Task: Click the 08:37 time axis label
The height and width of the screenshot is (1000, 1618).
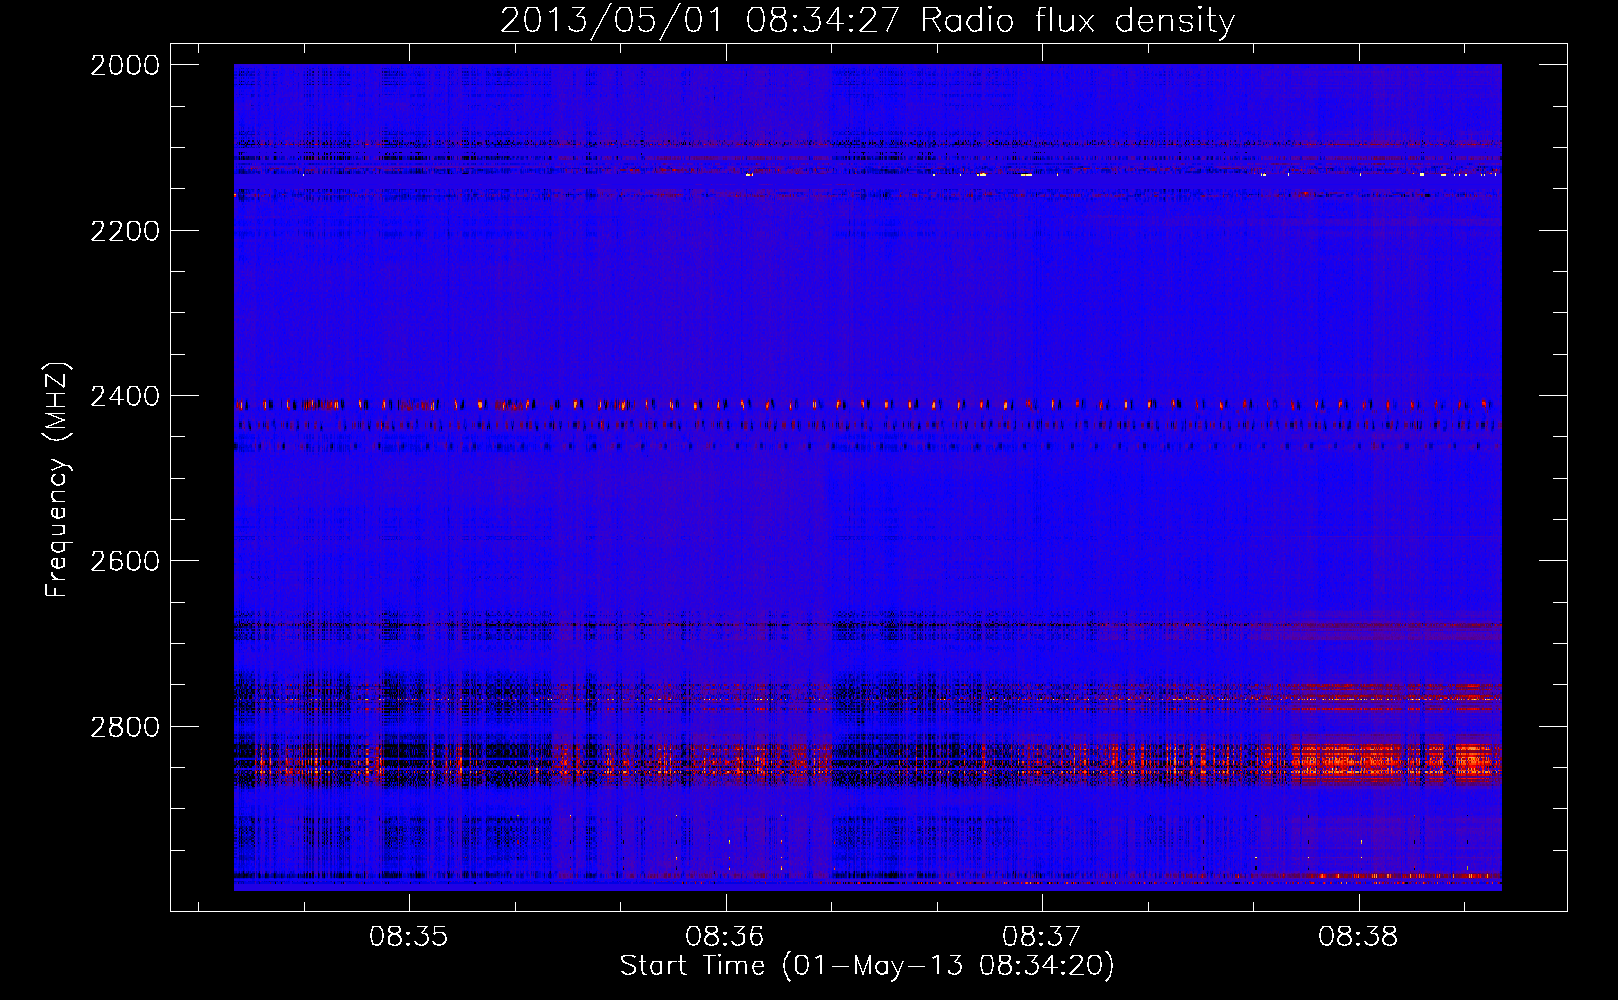Action: point(1042,937)
